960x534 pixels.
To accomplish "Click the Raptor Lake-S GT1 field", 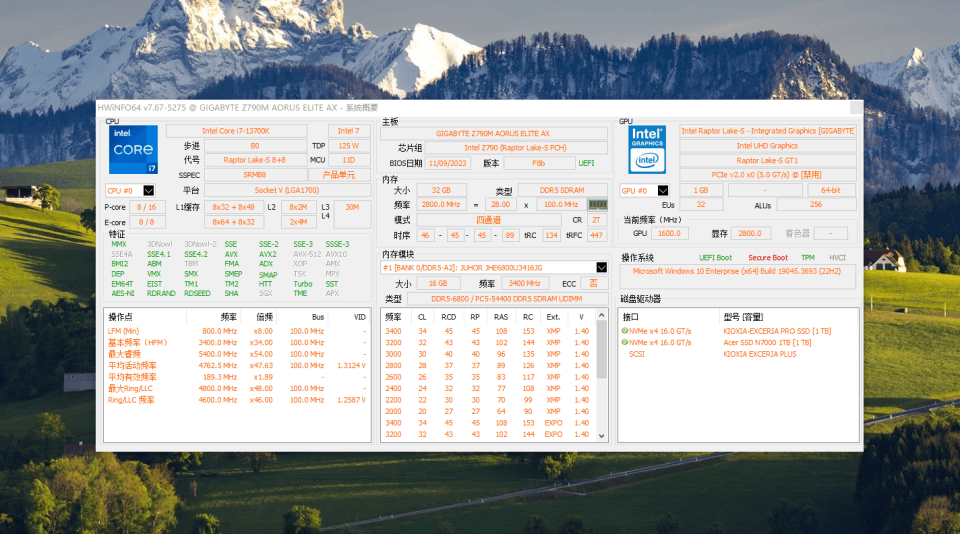I will coord(767,160).
